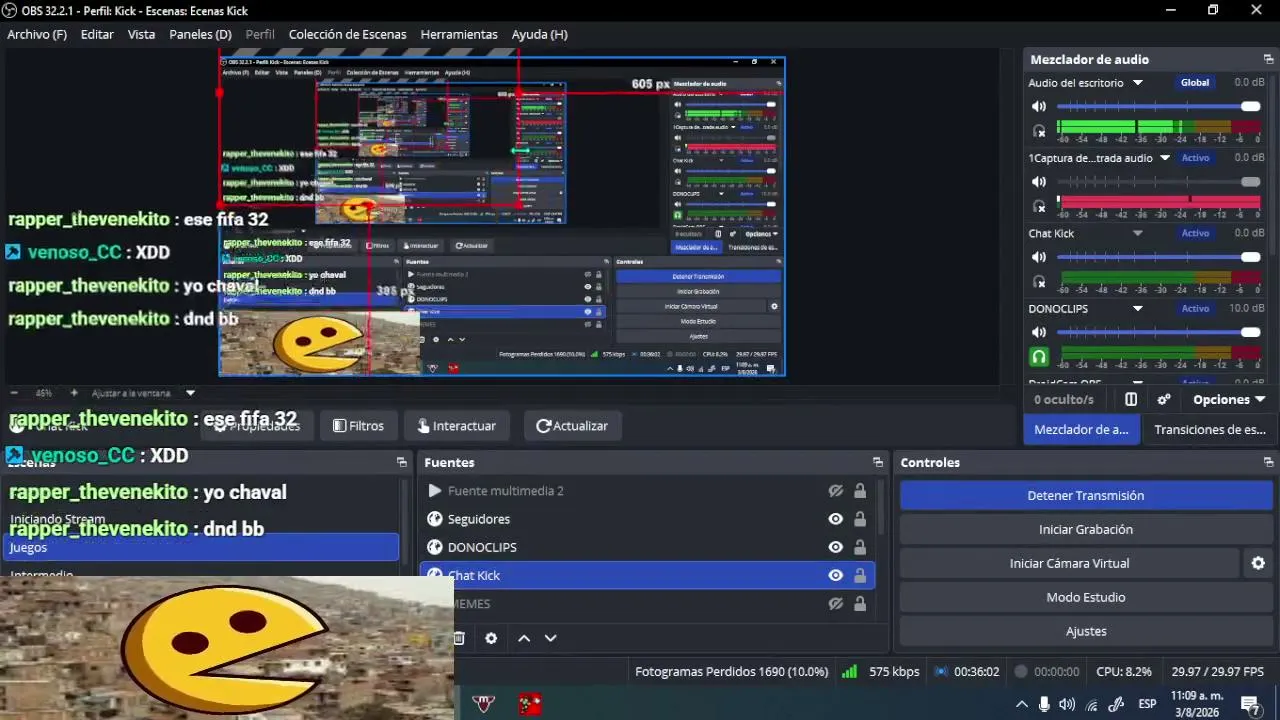1280x720 pixels.
Task: Open the Opciones dropdown in audio mixer
Action: (1229, 399)
